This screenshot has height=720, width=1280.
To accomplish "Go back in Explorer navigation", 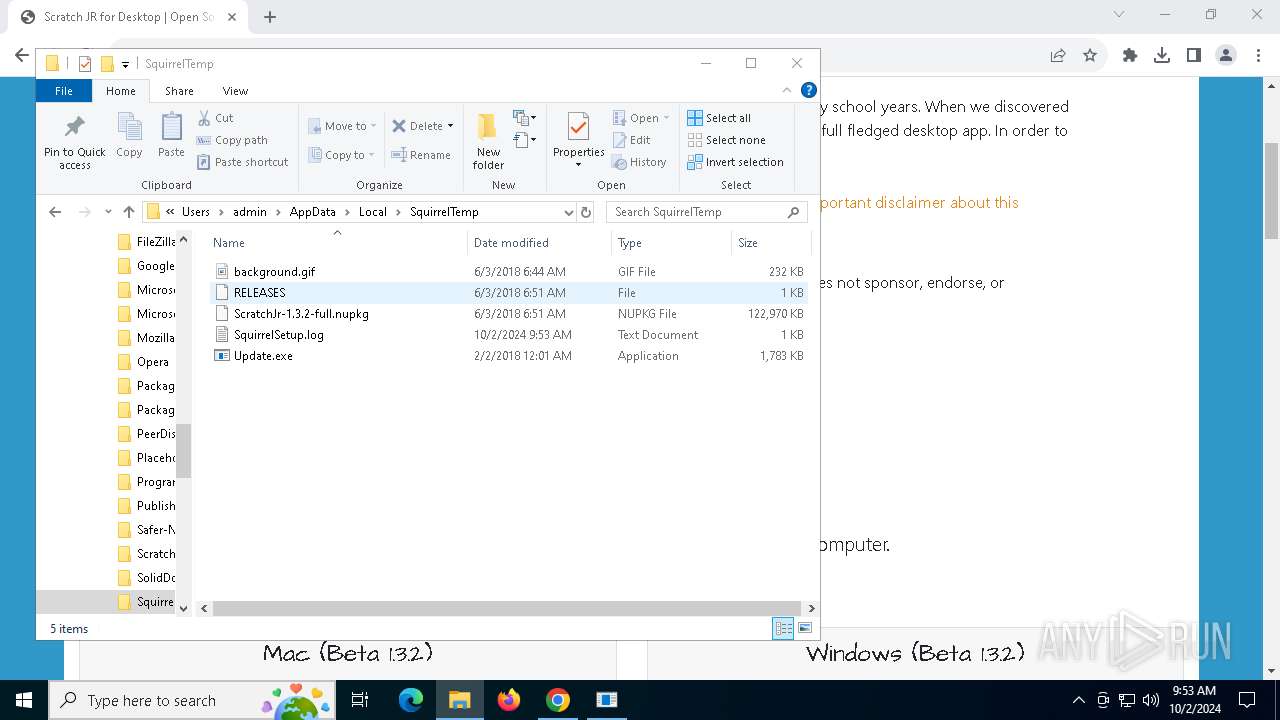I will [x=55, y=212].
